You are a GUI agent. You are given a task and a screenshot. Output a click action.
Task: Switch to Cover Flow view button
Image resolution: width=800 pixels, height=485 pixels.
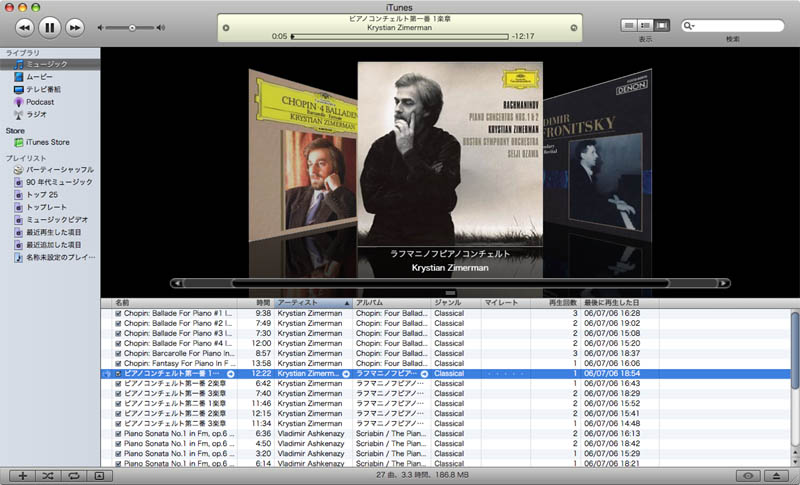pyautogui.click(x=662, y=25)
